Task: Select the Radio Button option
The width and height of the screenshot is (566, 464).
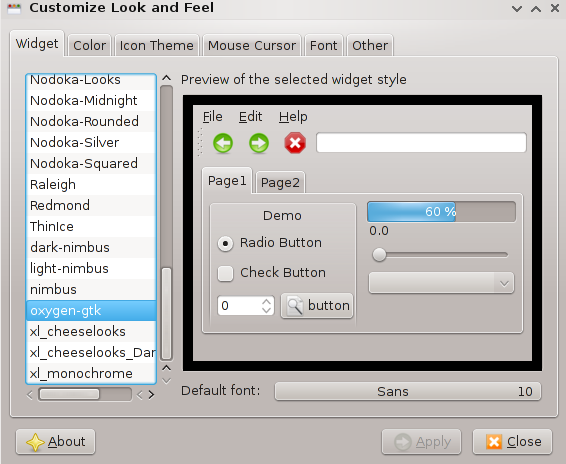Action: [x=225, y=243]
